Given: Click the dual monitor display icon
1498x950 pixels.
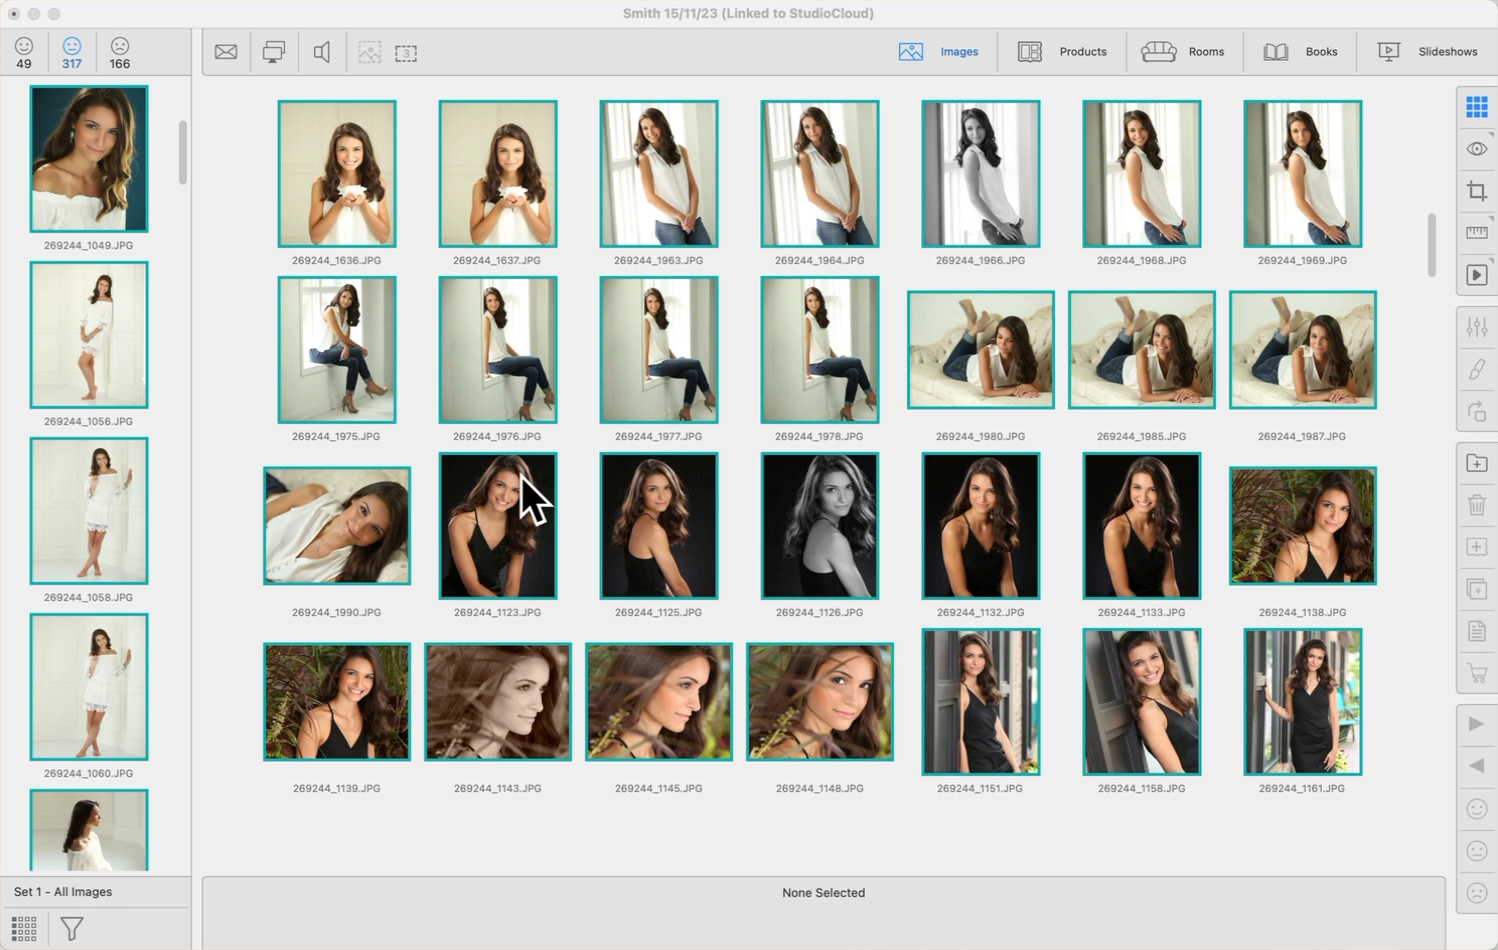Looking at the screenshot, I should tap(273, 52).
